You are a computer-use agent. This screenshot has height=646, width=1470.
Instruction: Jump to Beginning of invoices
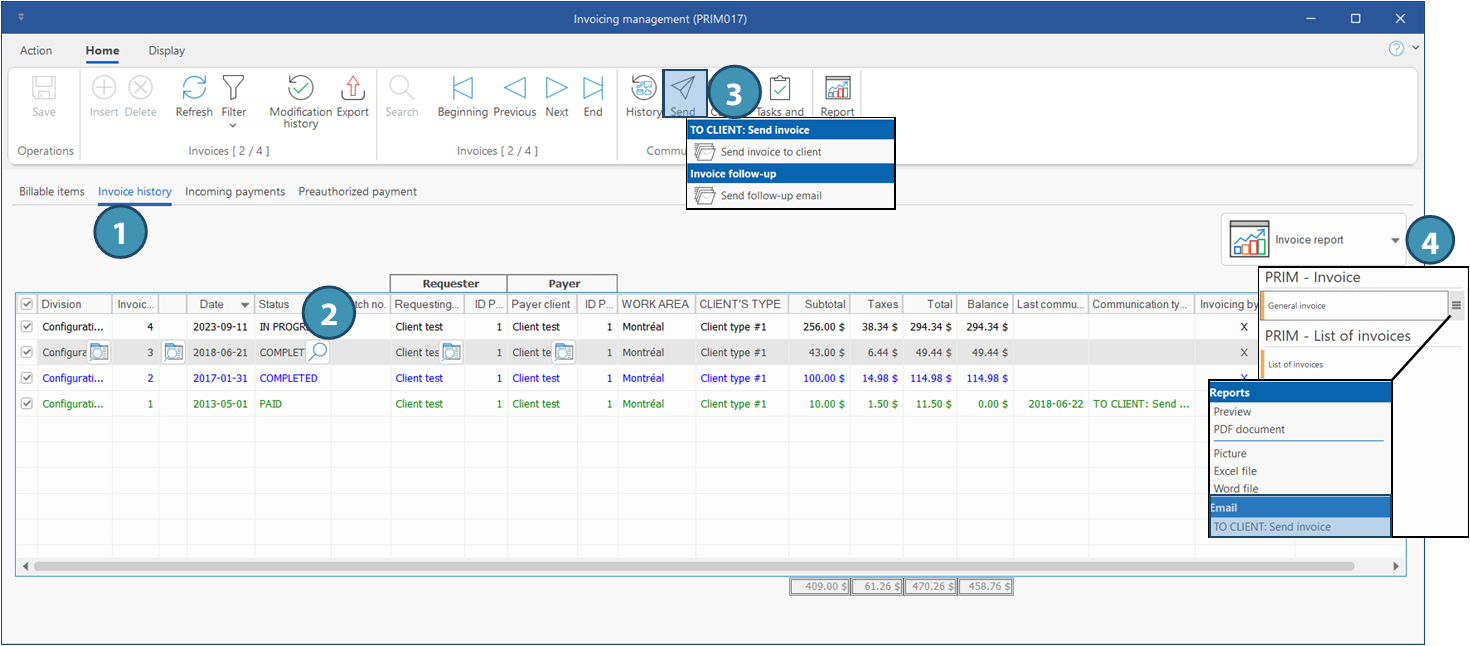(462, 88)
